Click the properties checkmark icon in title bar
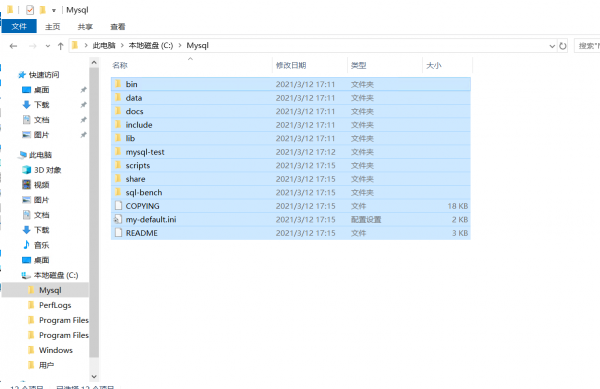The image size is (600, 389). tap(30, 10)
